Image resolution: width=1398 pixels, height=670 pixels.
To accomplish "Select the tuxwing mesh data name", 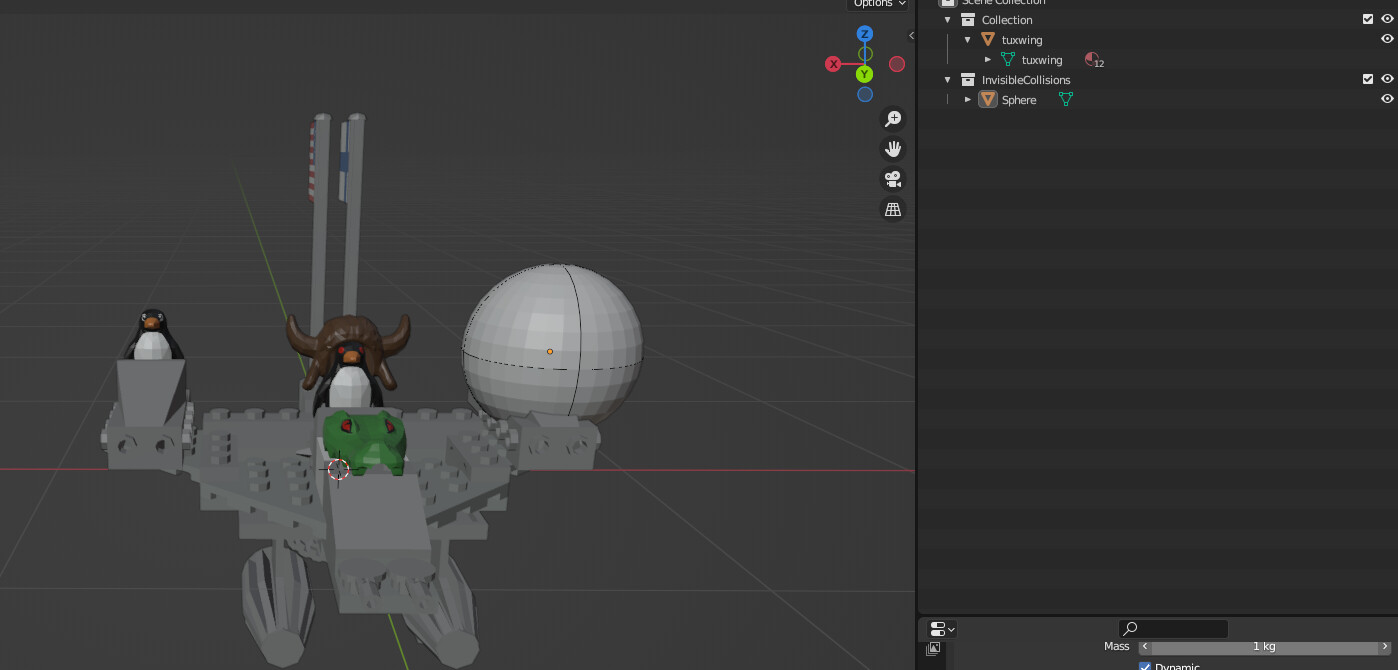I will (1042, 60).
